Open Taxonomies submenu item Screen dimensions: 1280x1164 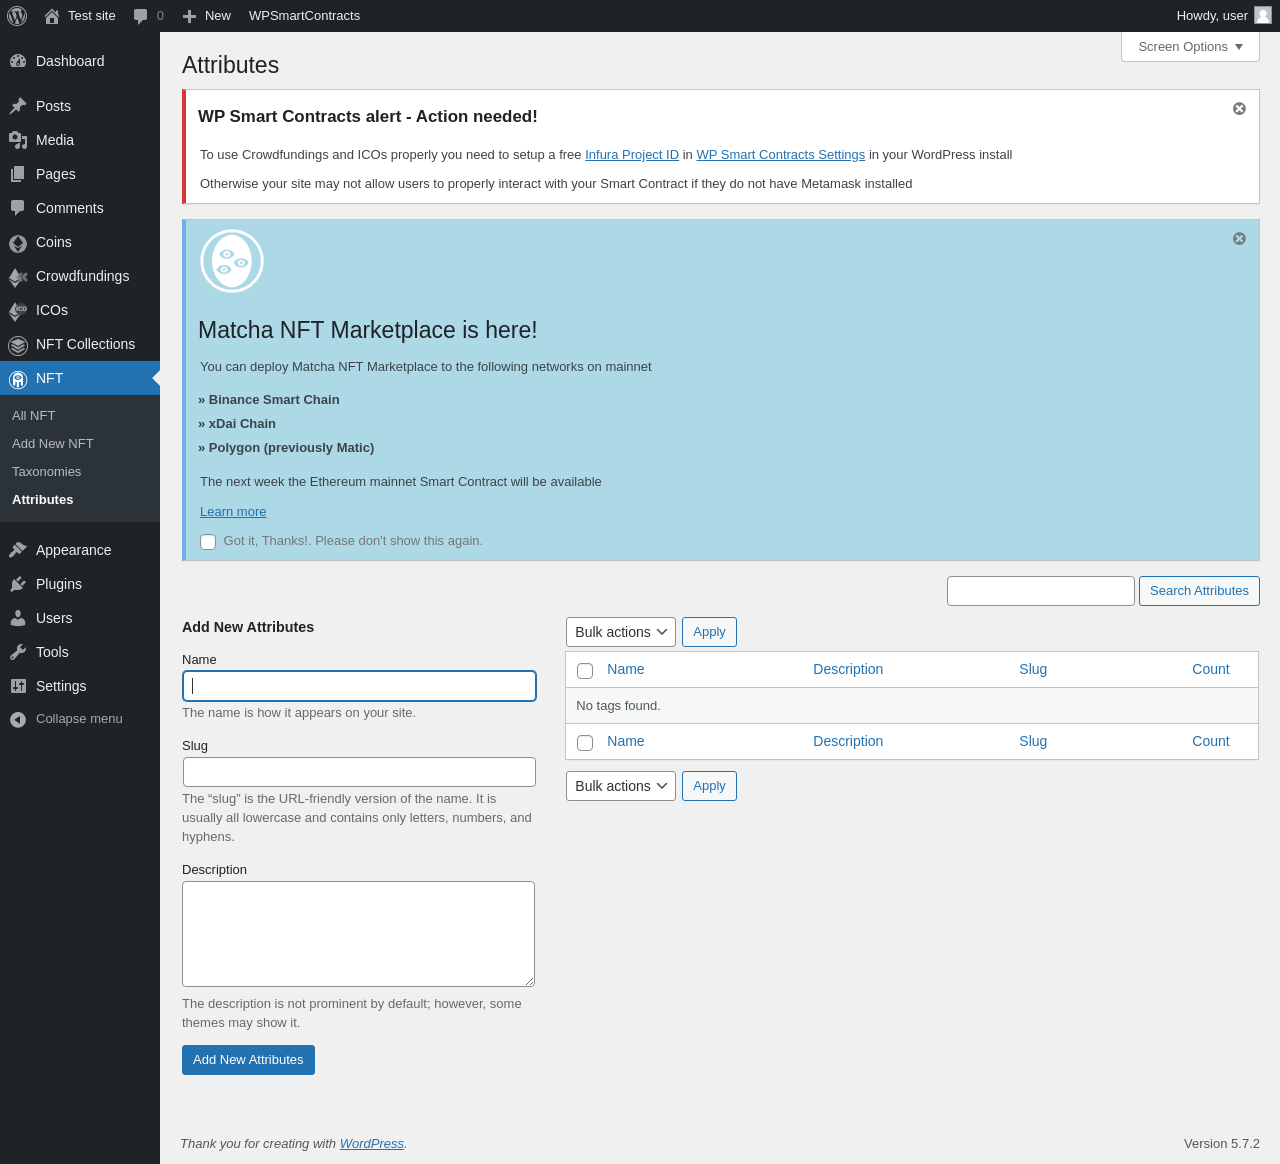(x=47, y=471)
